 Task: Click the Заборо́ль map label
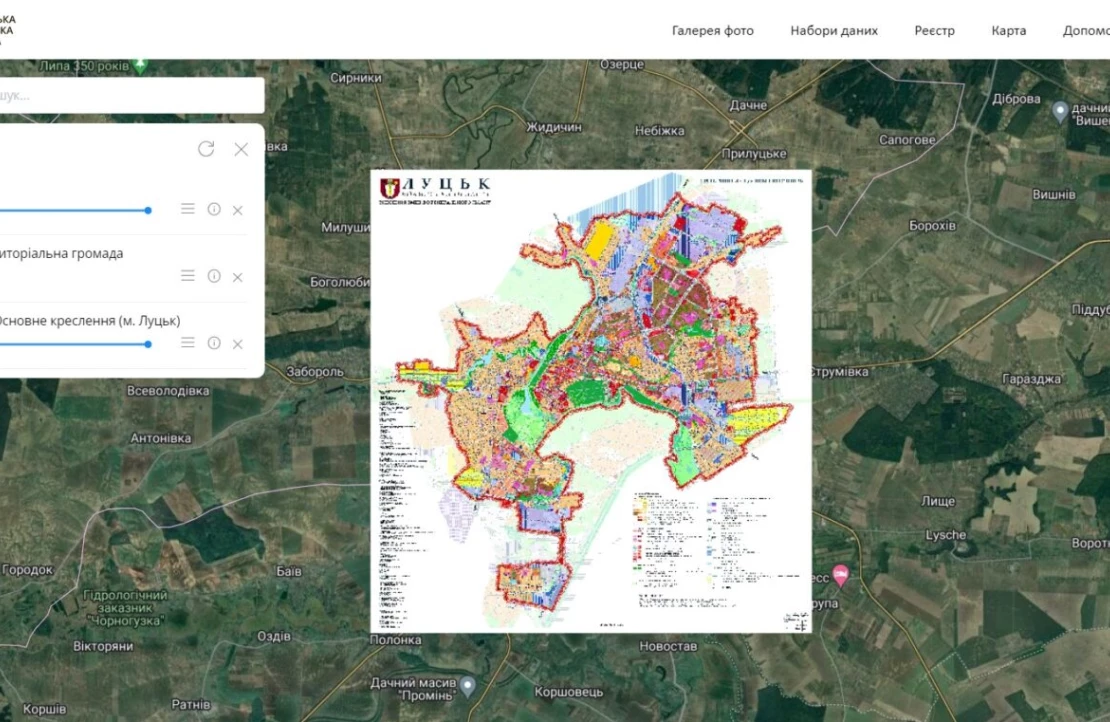coord(315,372)
